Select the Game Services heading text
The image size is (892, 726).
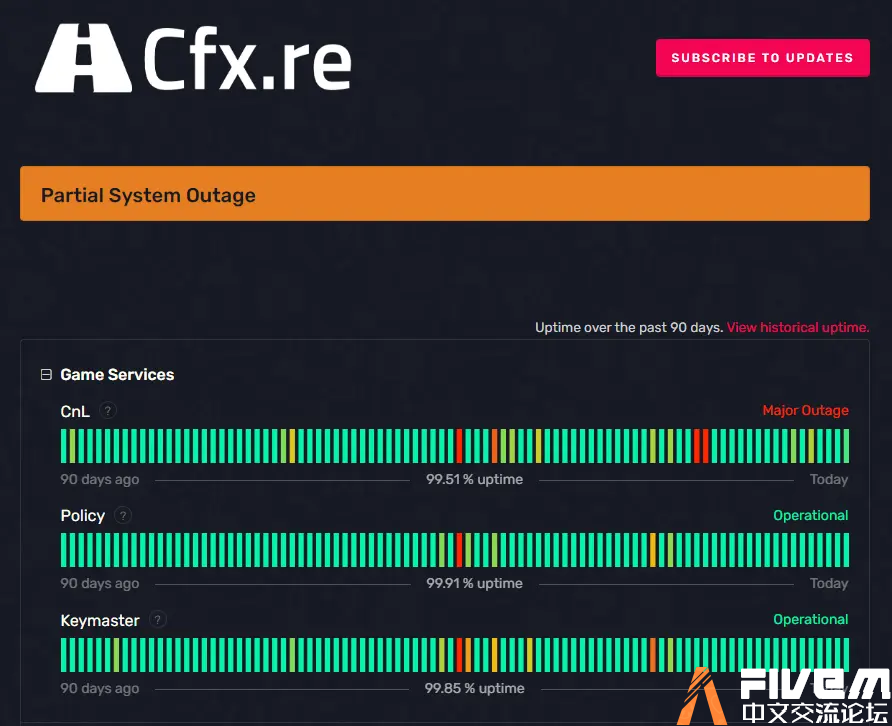pos(117,374)
